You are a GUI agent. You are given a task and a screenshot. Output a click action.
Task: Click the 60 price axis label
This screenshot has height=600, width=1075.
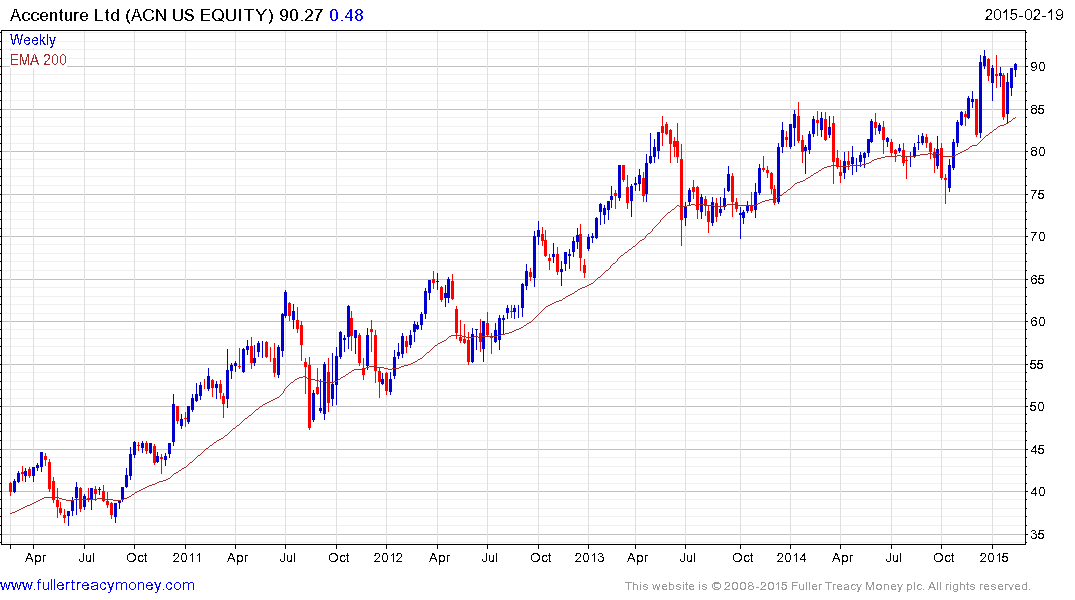tap(1038, 322)
